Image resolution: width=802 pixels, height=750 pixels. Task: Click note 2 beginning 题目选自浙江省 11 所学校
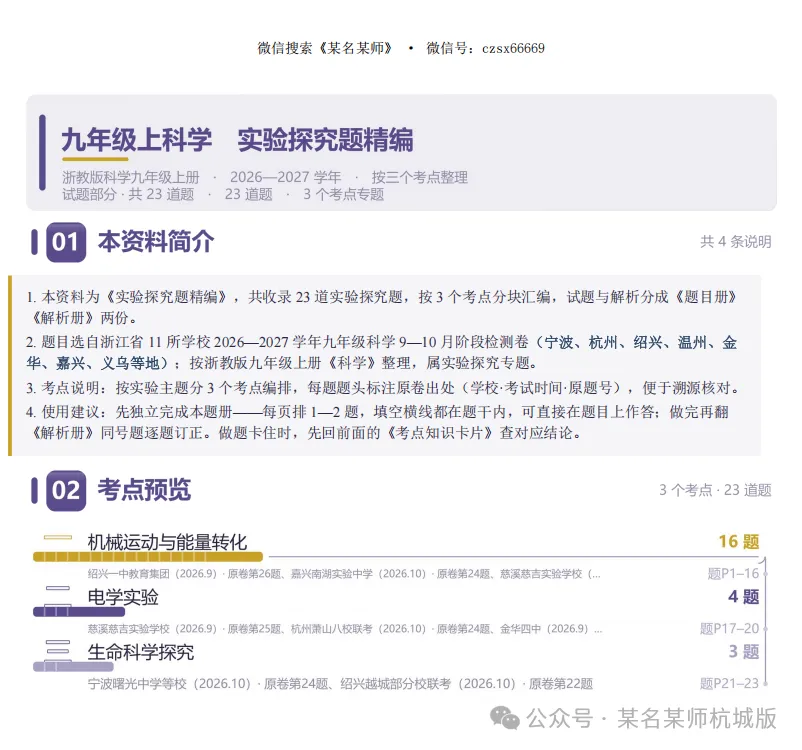[x=382, y=352]
